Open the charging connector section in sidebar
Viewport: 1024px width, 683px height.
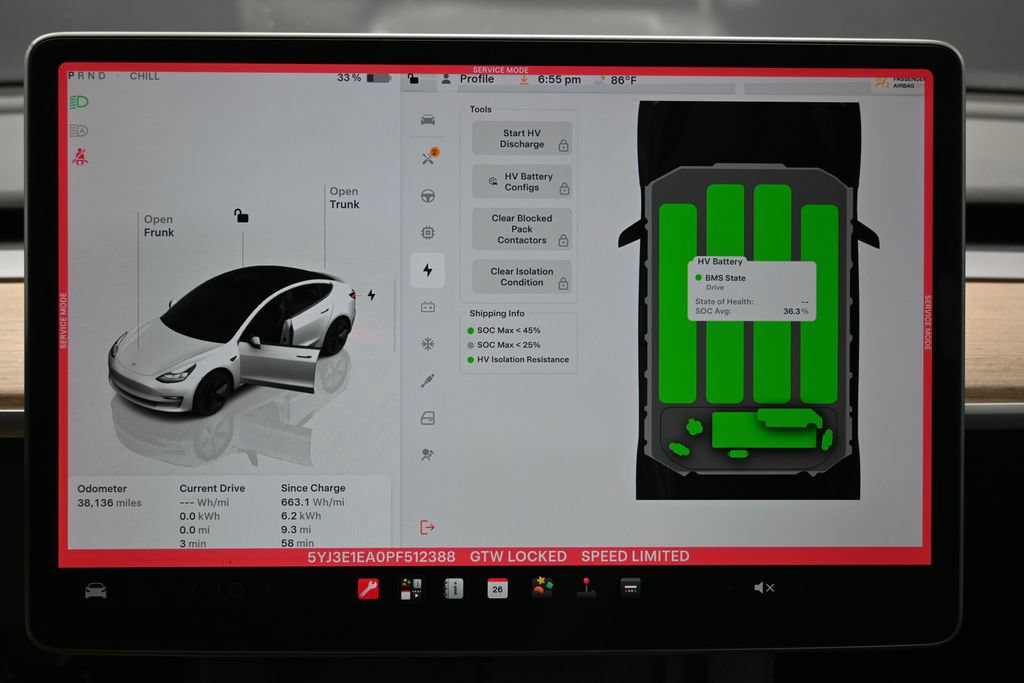[428, 381]
